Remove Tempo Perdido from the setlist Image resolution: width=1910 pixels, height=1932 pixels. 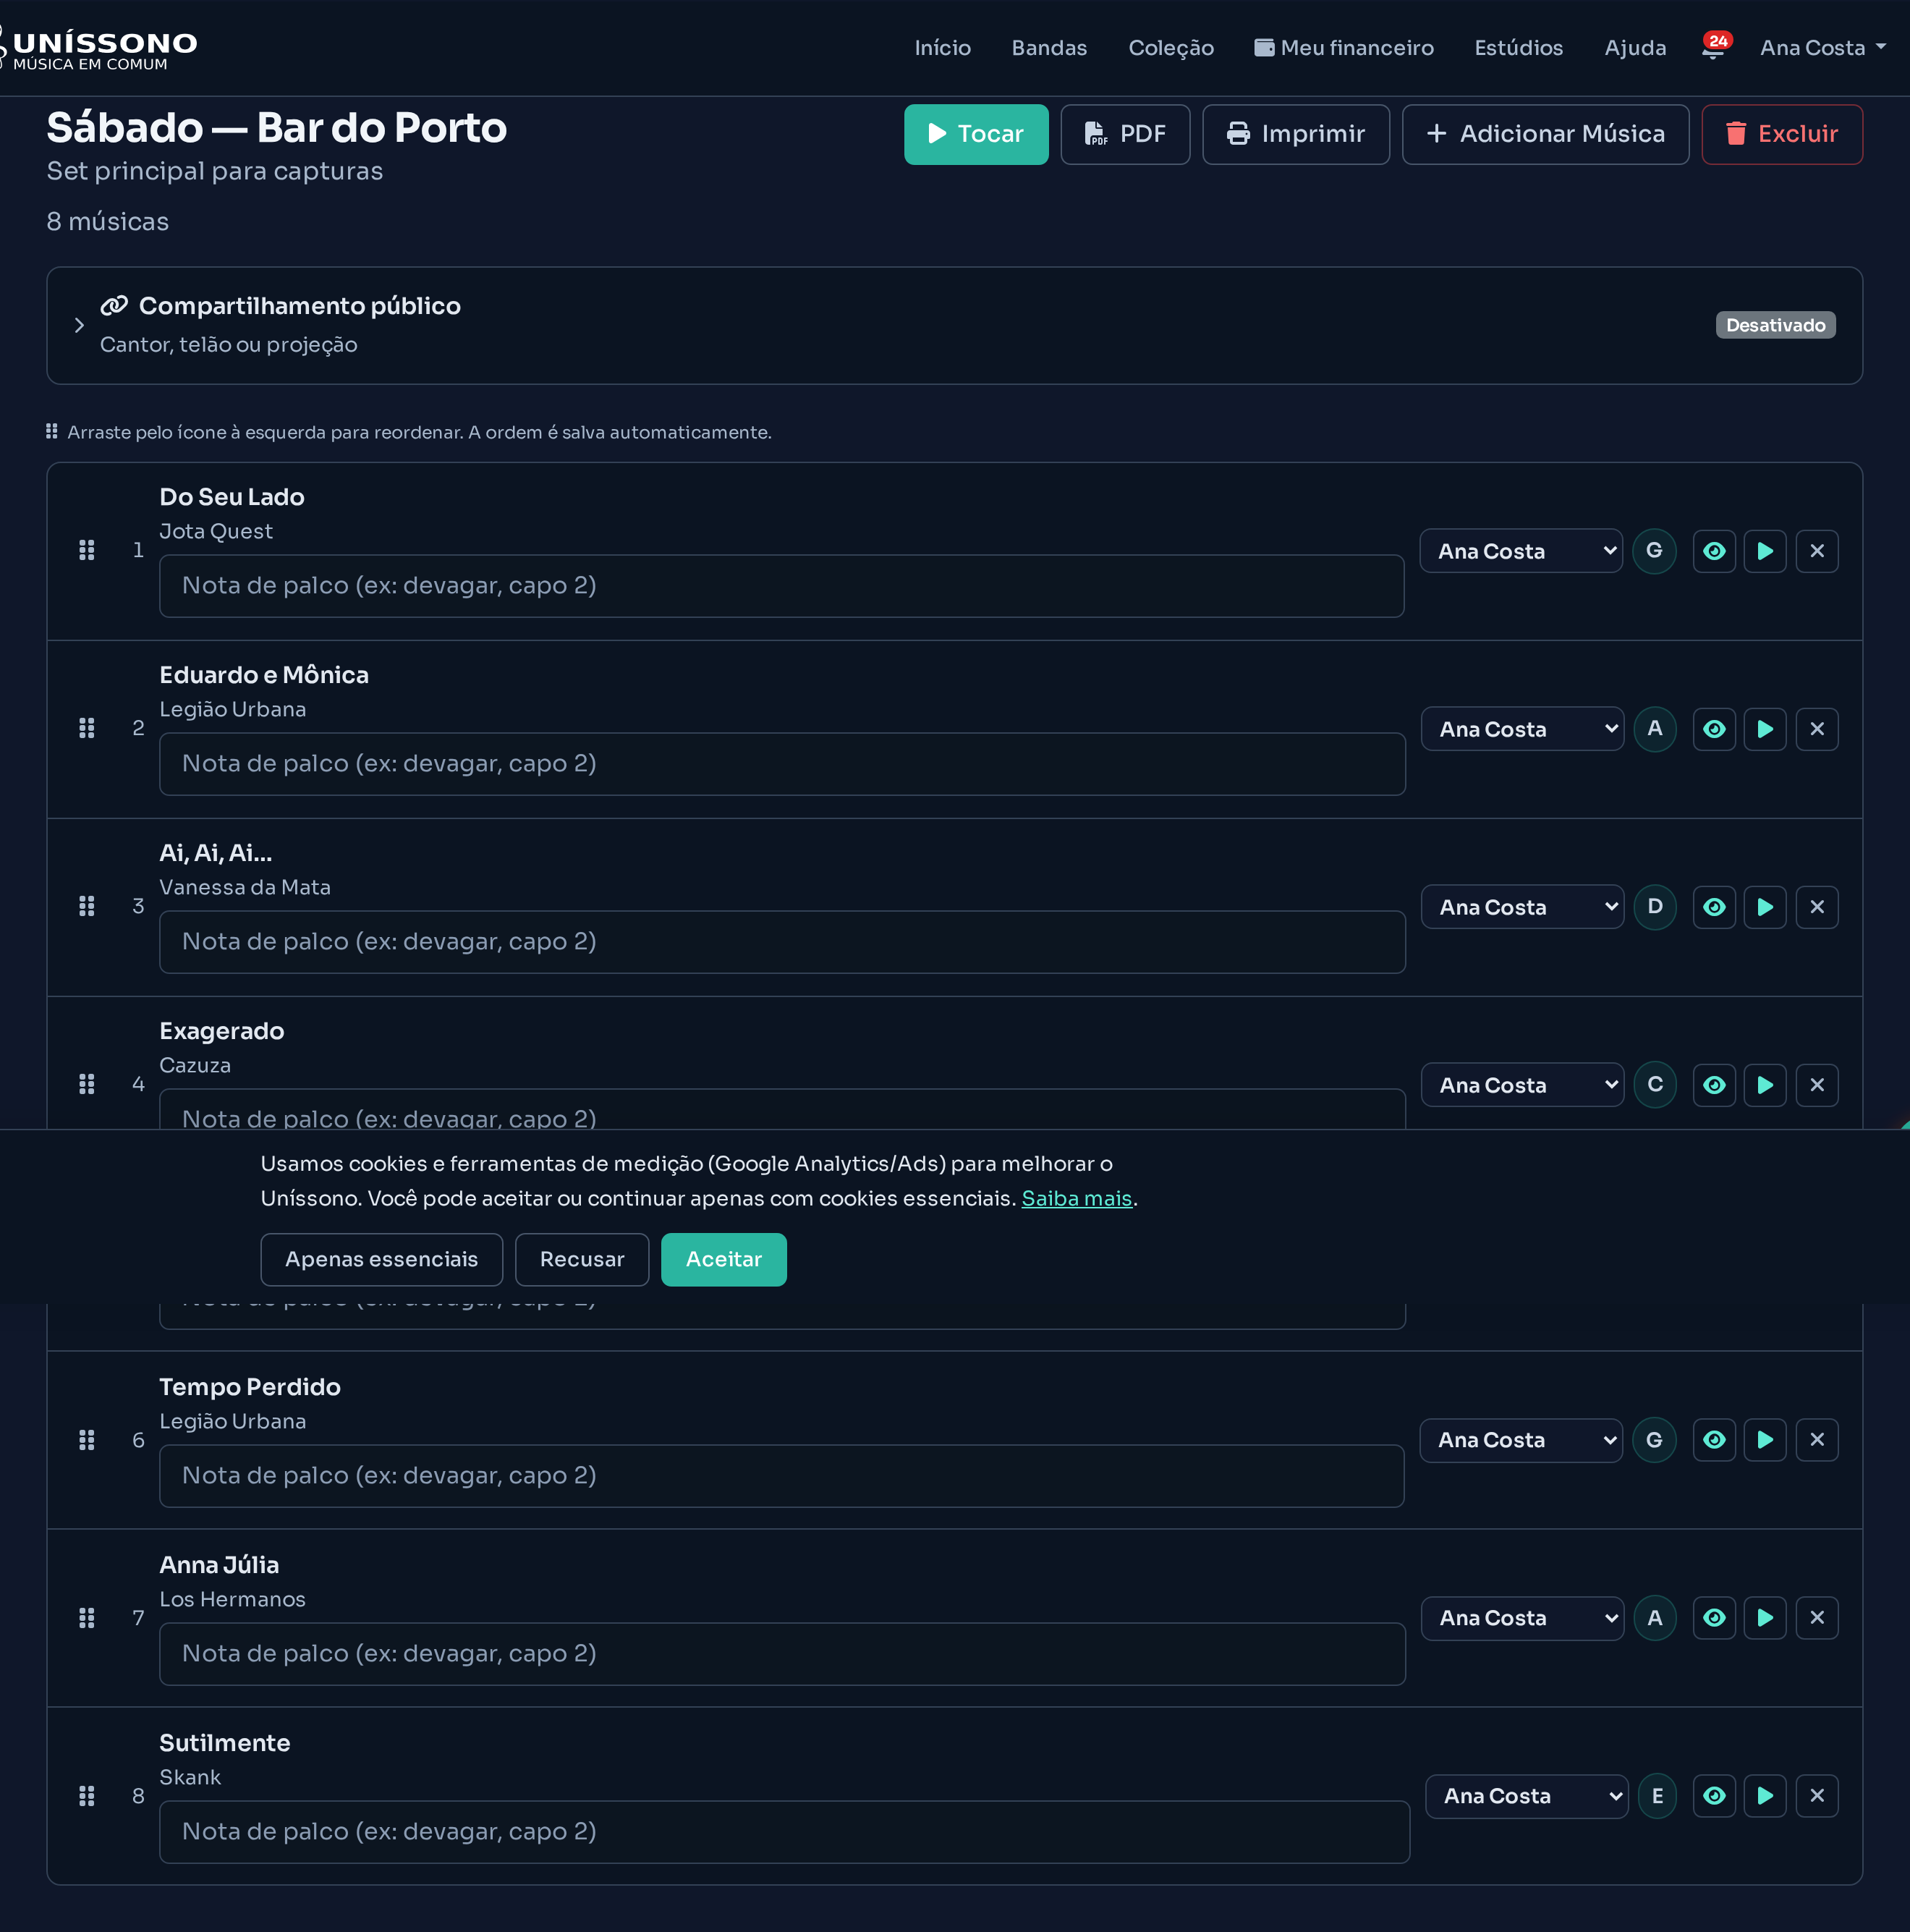click(1817, 1440)
